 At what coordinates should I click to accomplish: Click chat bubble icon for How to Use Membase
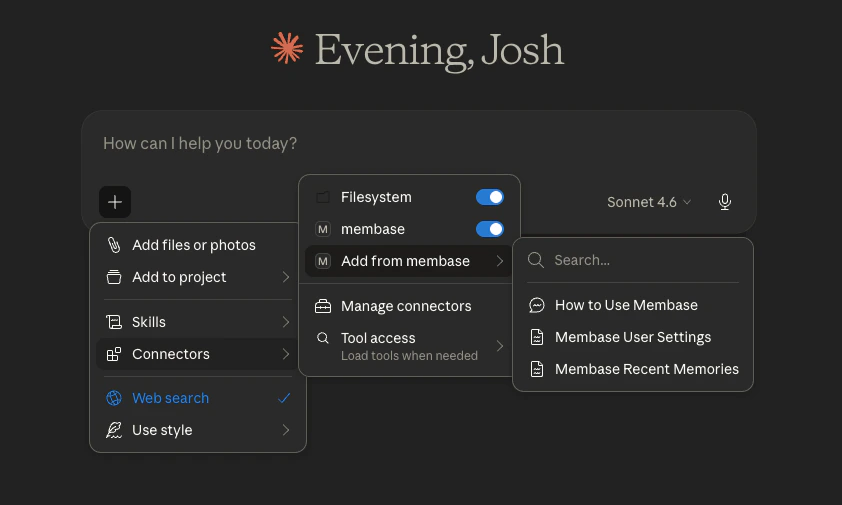[x=537, y=305]
